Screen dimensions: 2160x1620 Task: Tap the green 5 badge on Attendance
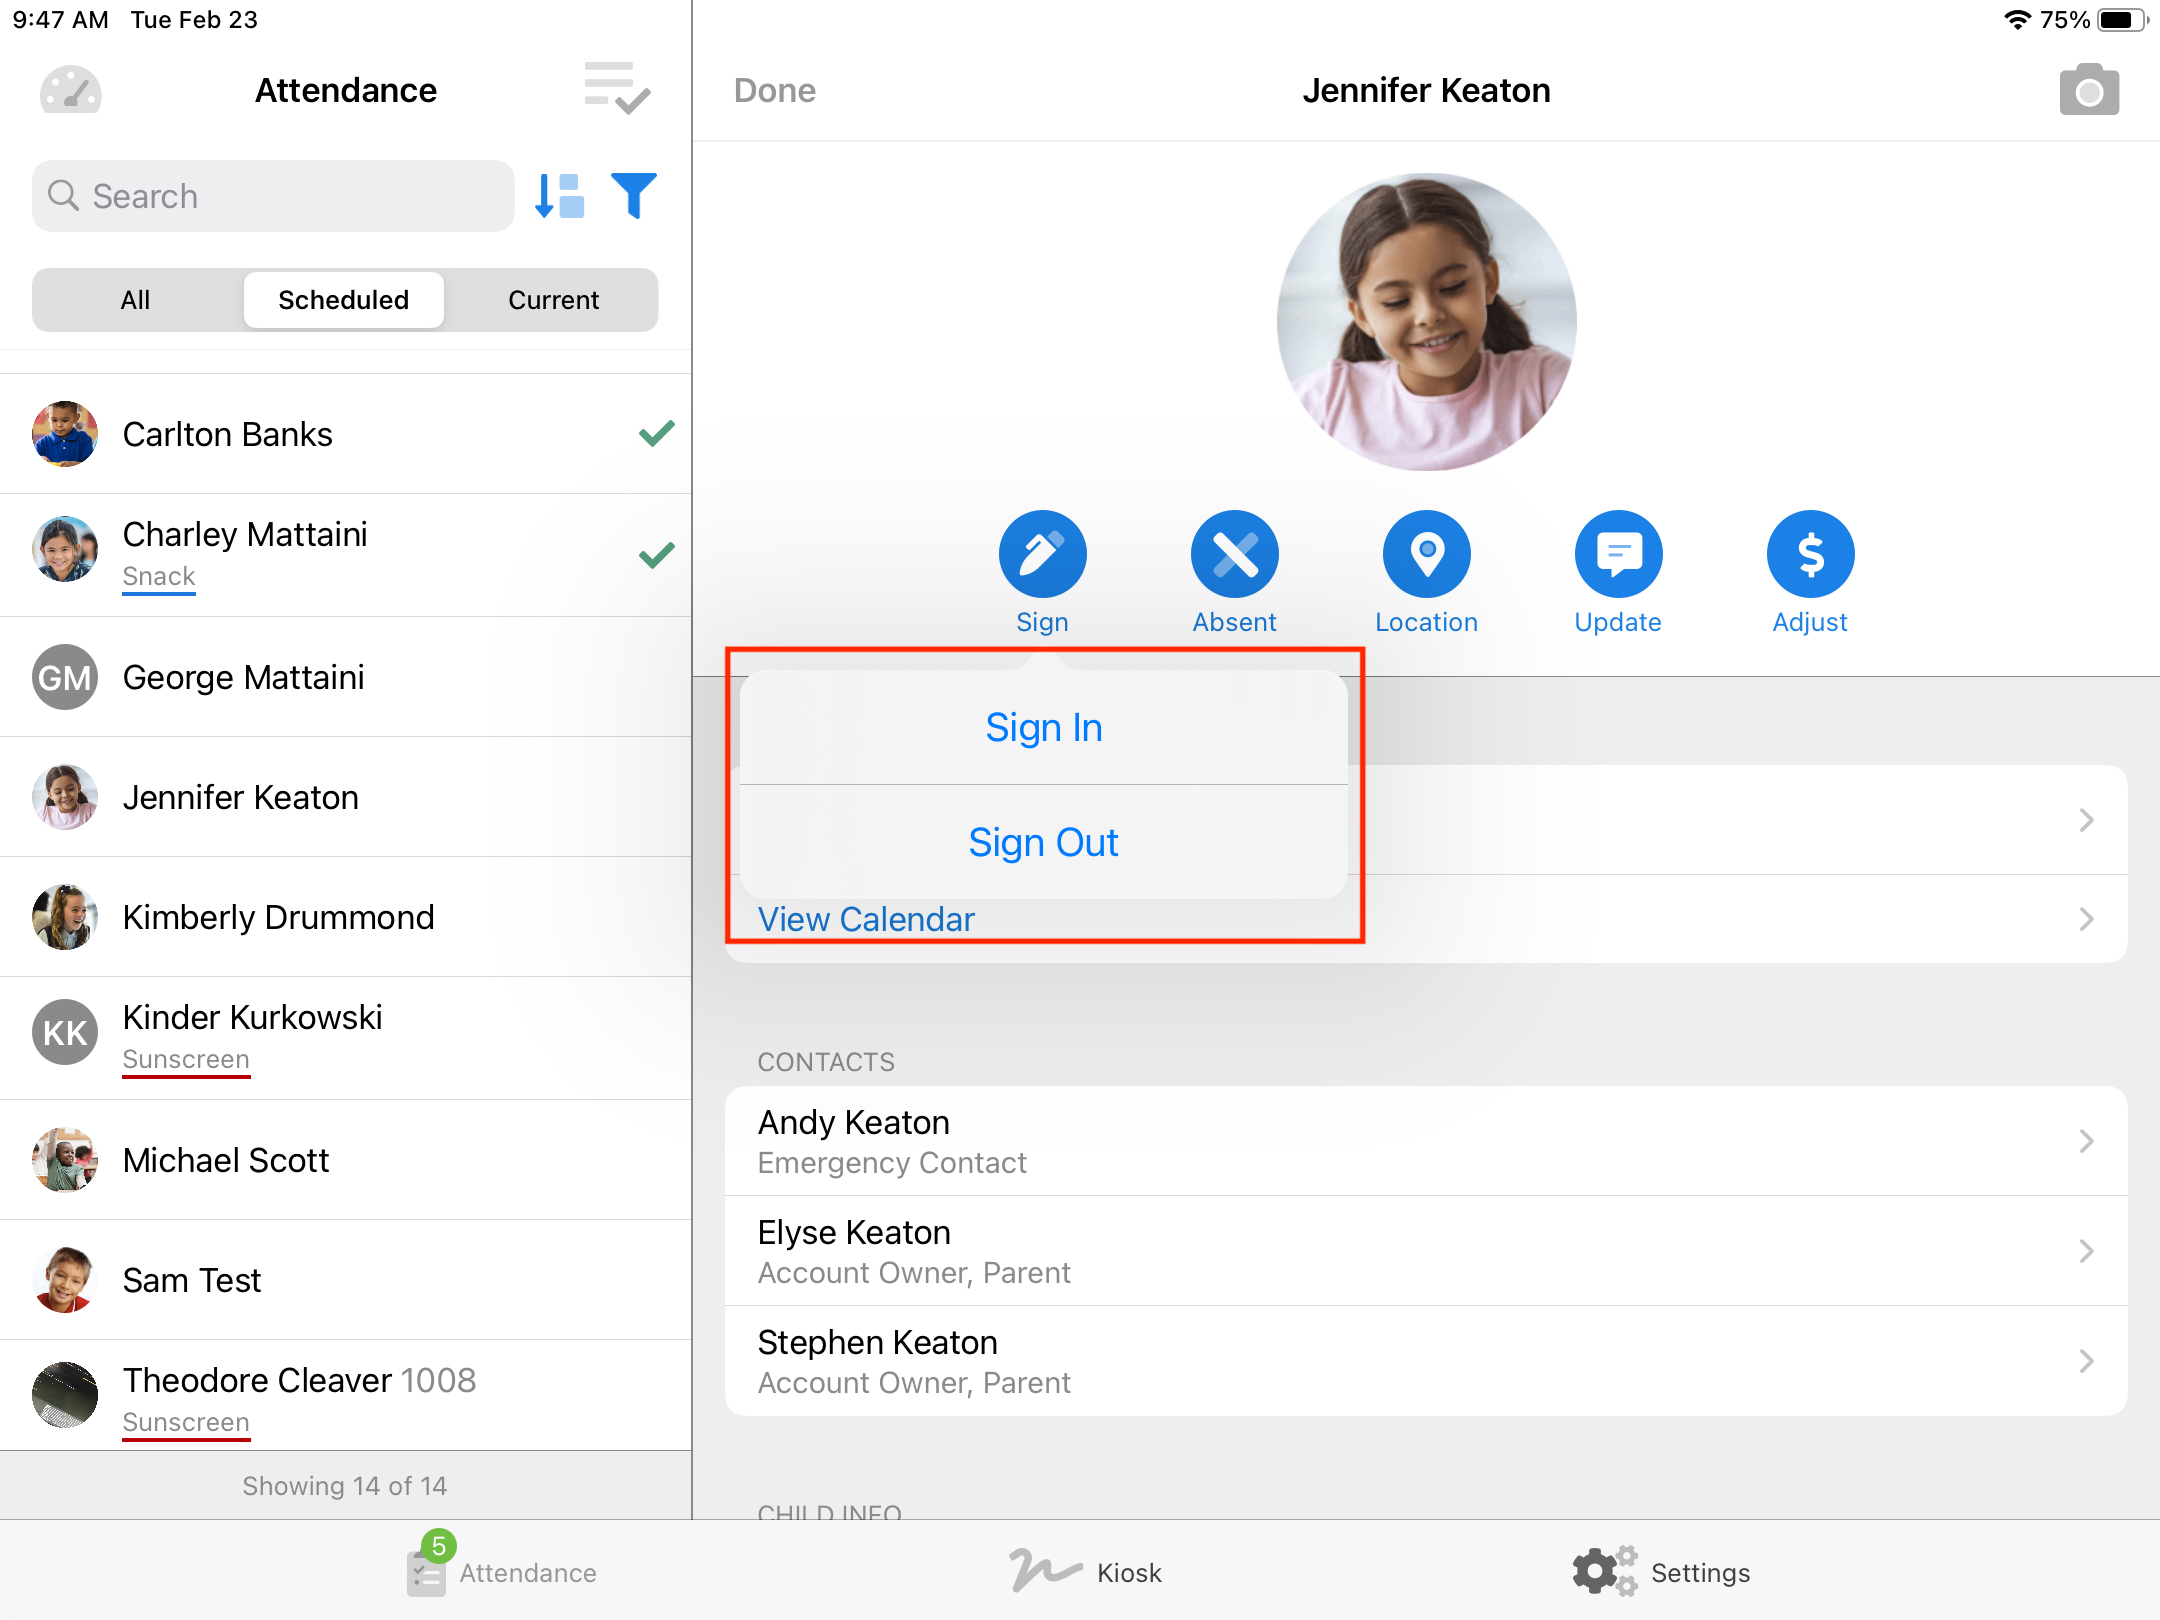(438, 1546)
